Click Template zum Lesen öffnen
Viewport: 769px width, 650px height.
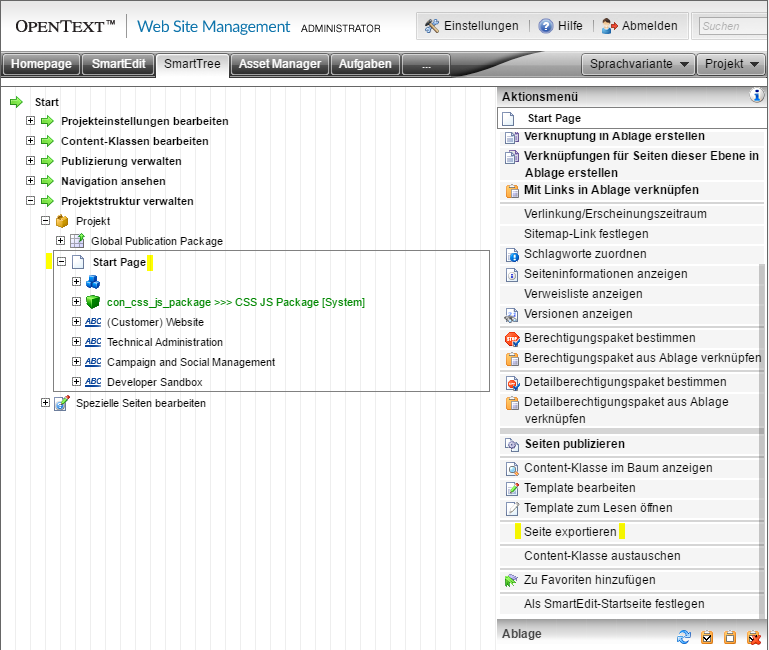point(598,508)
